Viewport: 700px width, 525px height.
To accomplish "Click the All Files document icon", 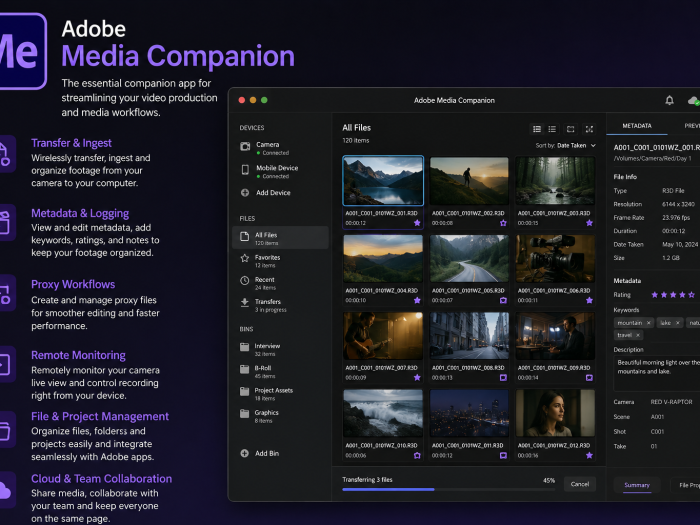I will 245,237.
